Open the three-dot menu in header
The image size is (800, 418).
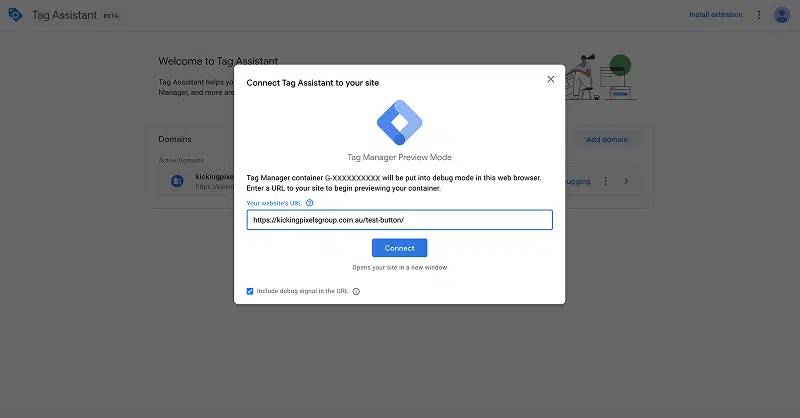[759, 15]
